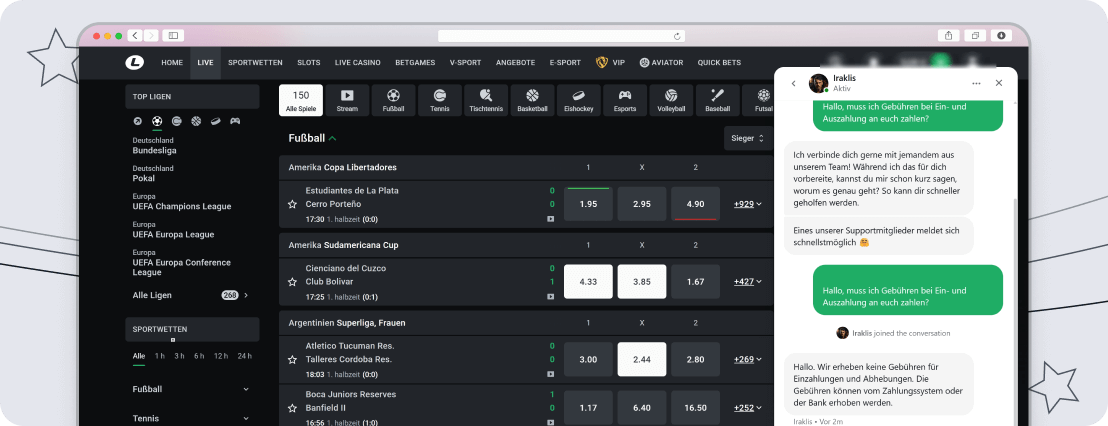Image resolution: width=1108 pixels, height=426 pixels.
Task: Select the 6 h time filter
Action: 199,356
